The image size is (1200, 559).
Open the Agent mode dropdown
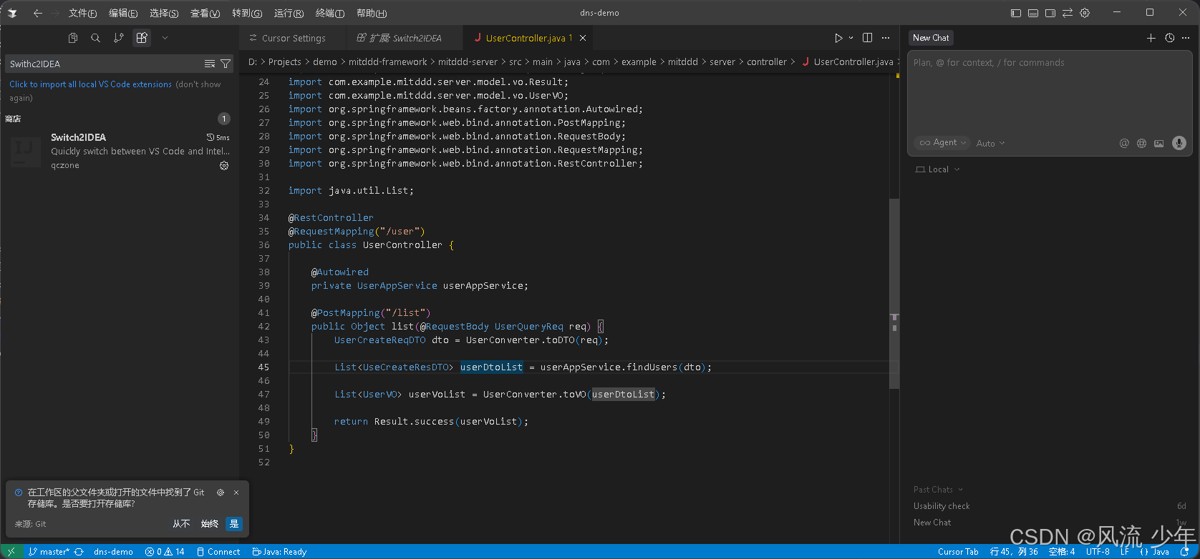942,143
